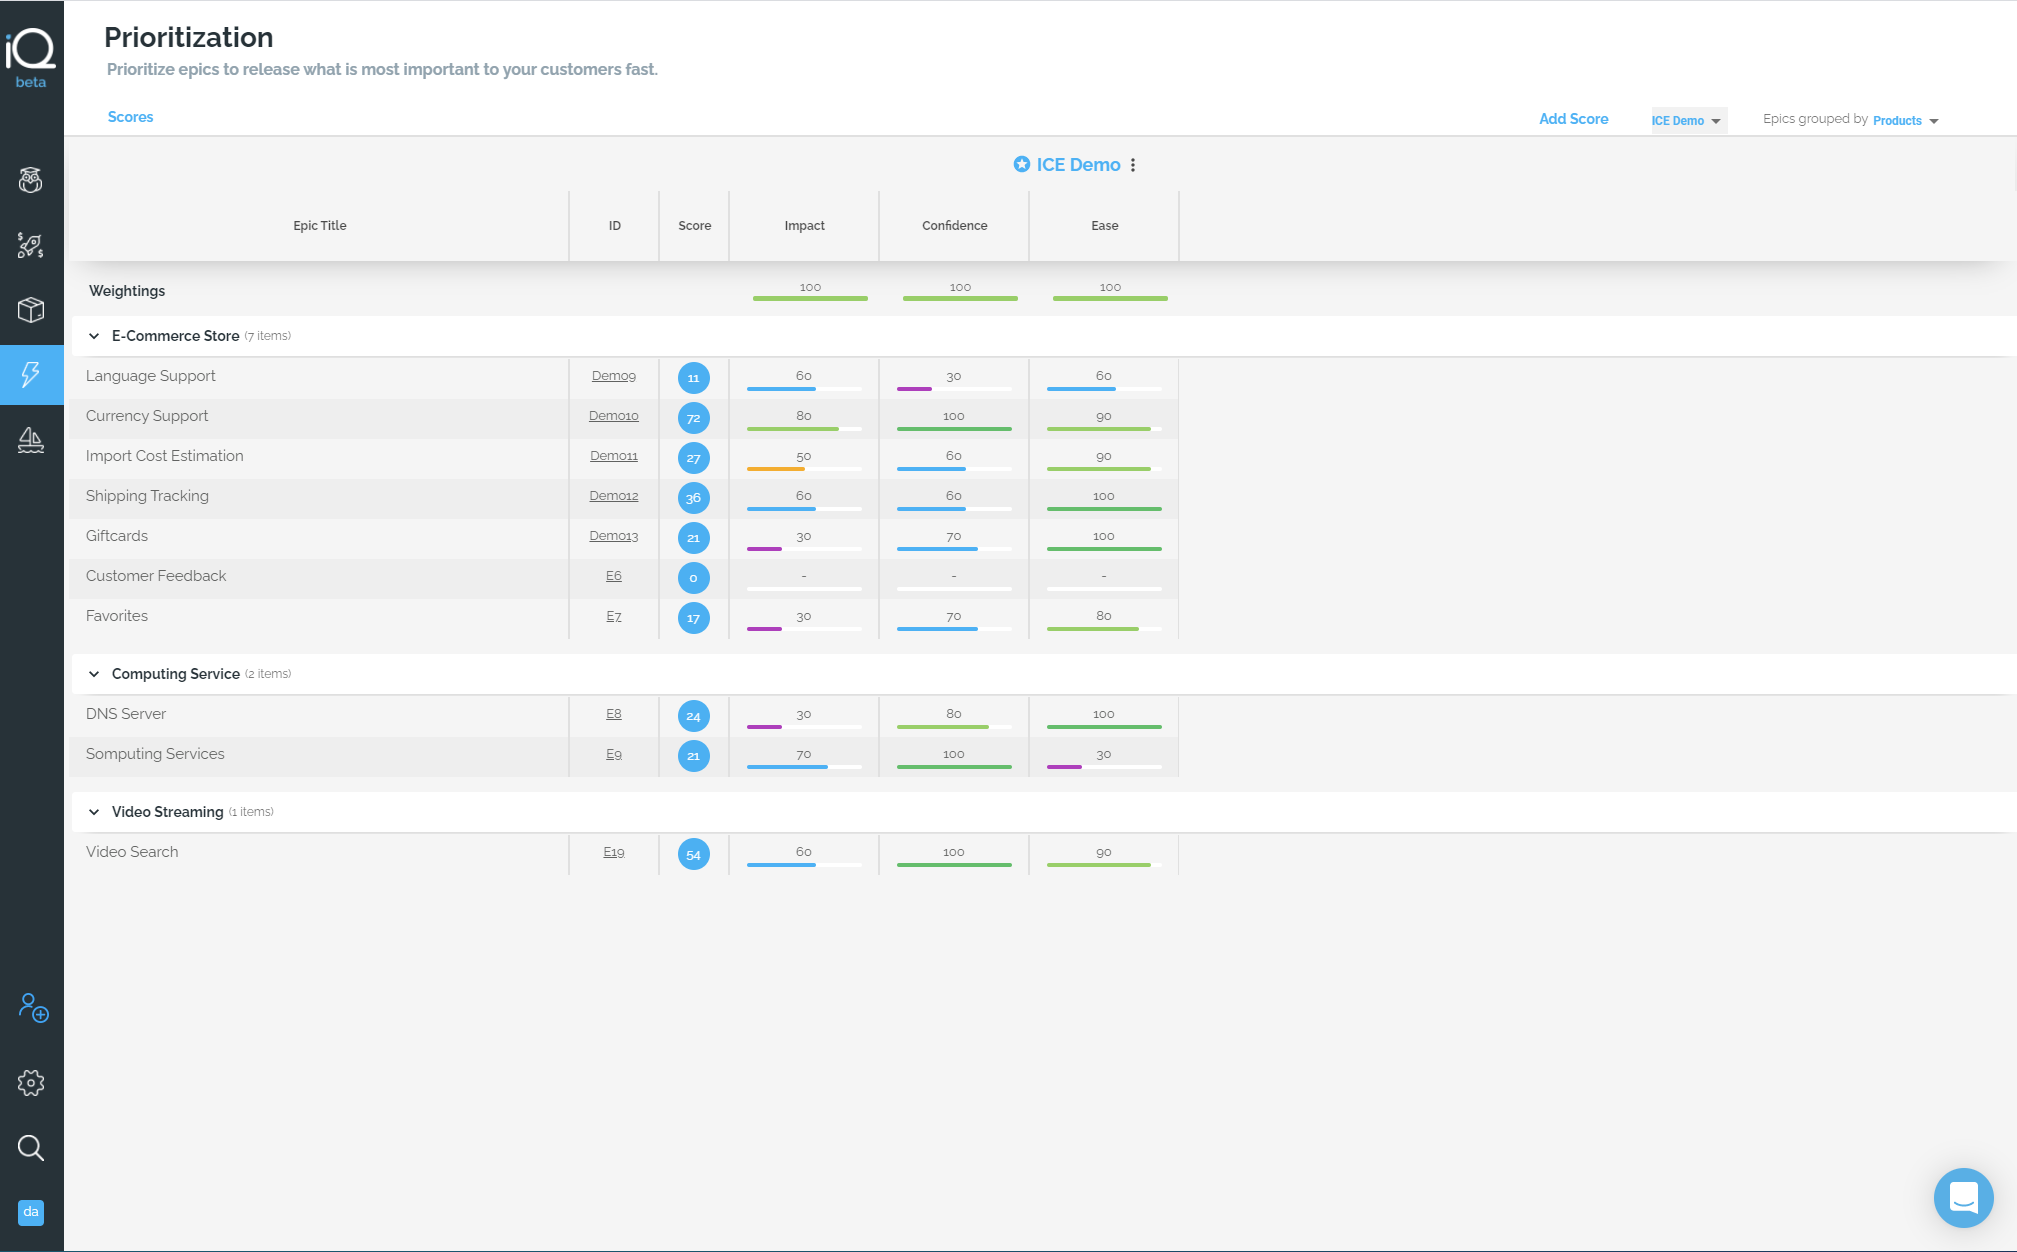Open the chat support bubble
This screenshot has width=2017, height=1252.
click(x=1963, y=1197)
